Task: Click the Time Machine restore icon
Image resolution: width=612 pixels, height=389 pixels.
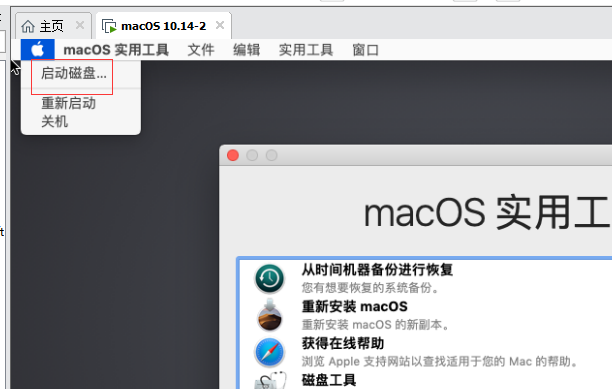Action: (x=269, y=279)
